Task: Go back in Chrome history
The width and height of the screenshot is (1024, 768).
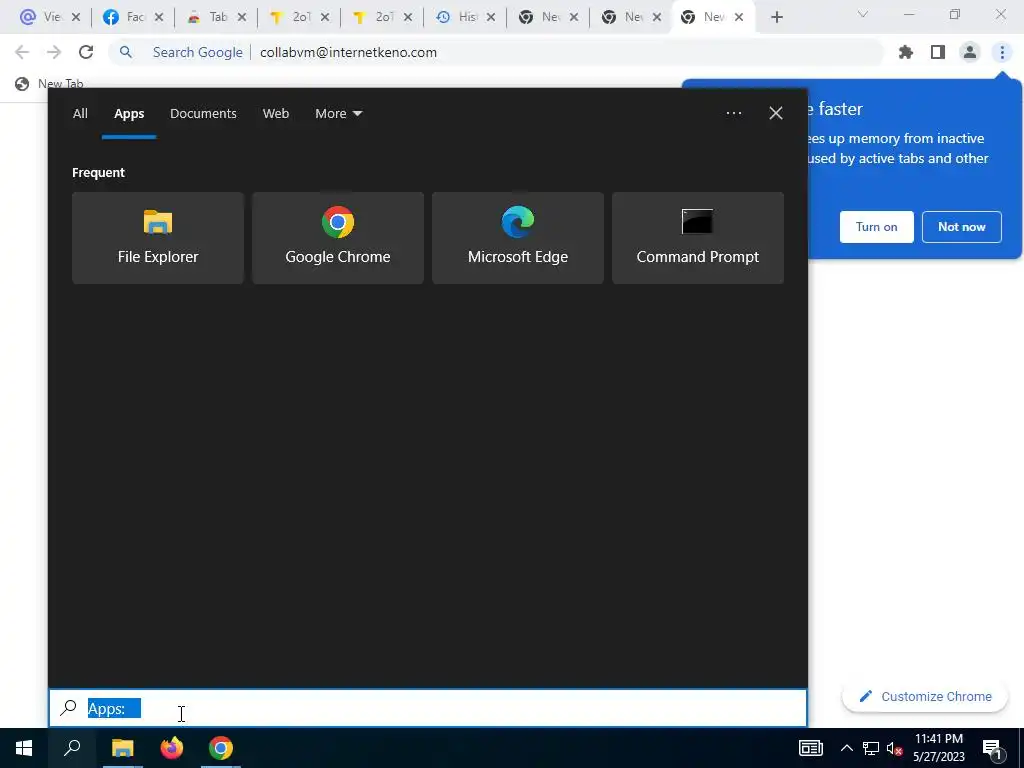Action: coord(22,52)
